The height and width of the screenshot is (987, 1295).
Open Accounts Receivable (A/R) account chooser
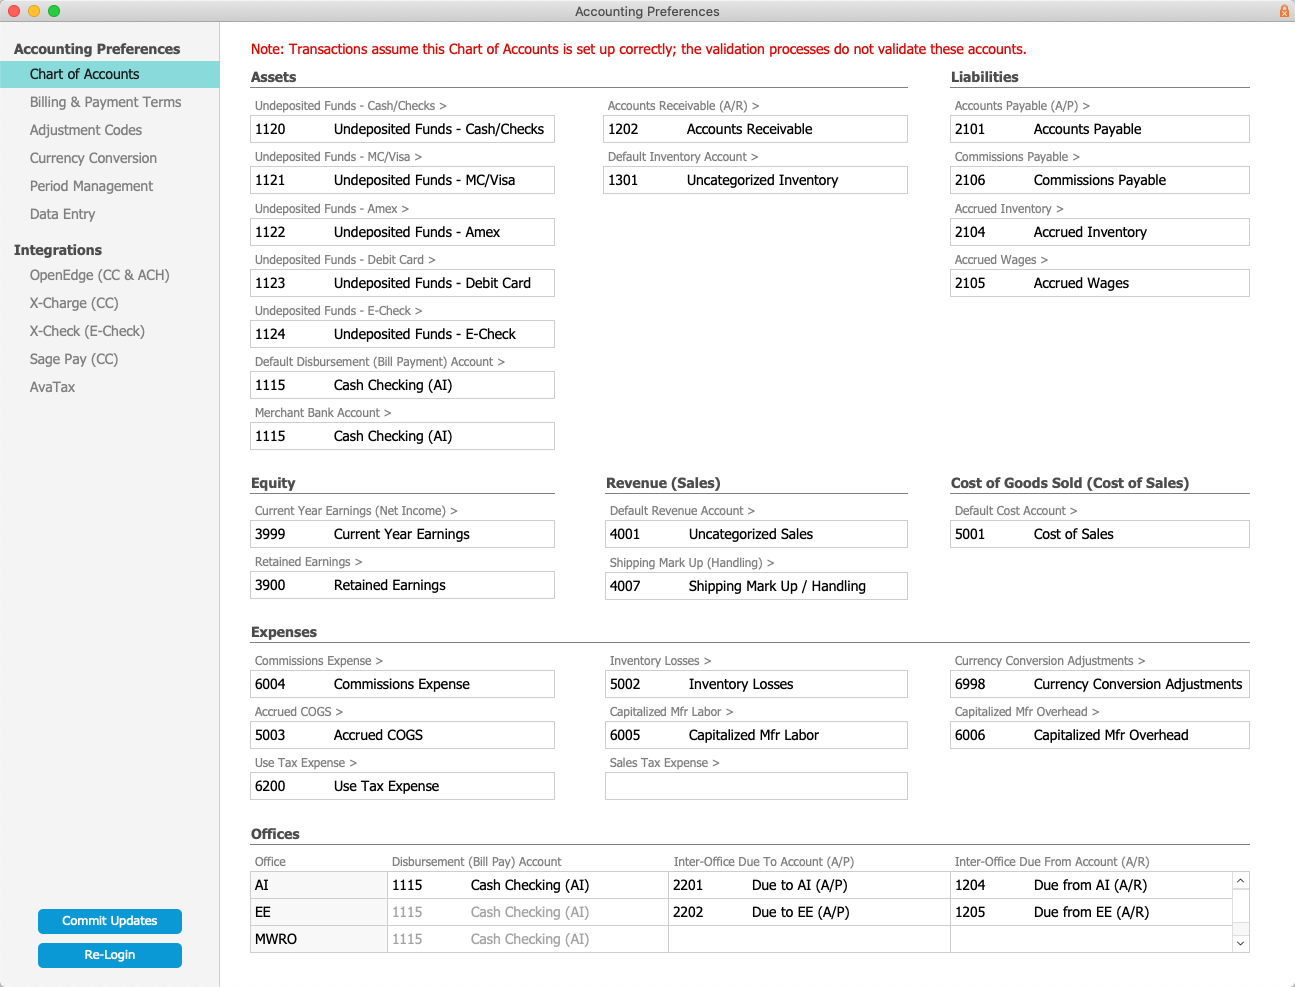pos(683,106)
